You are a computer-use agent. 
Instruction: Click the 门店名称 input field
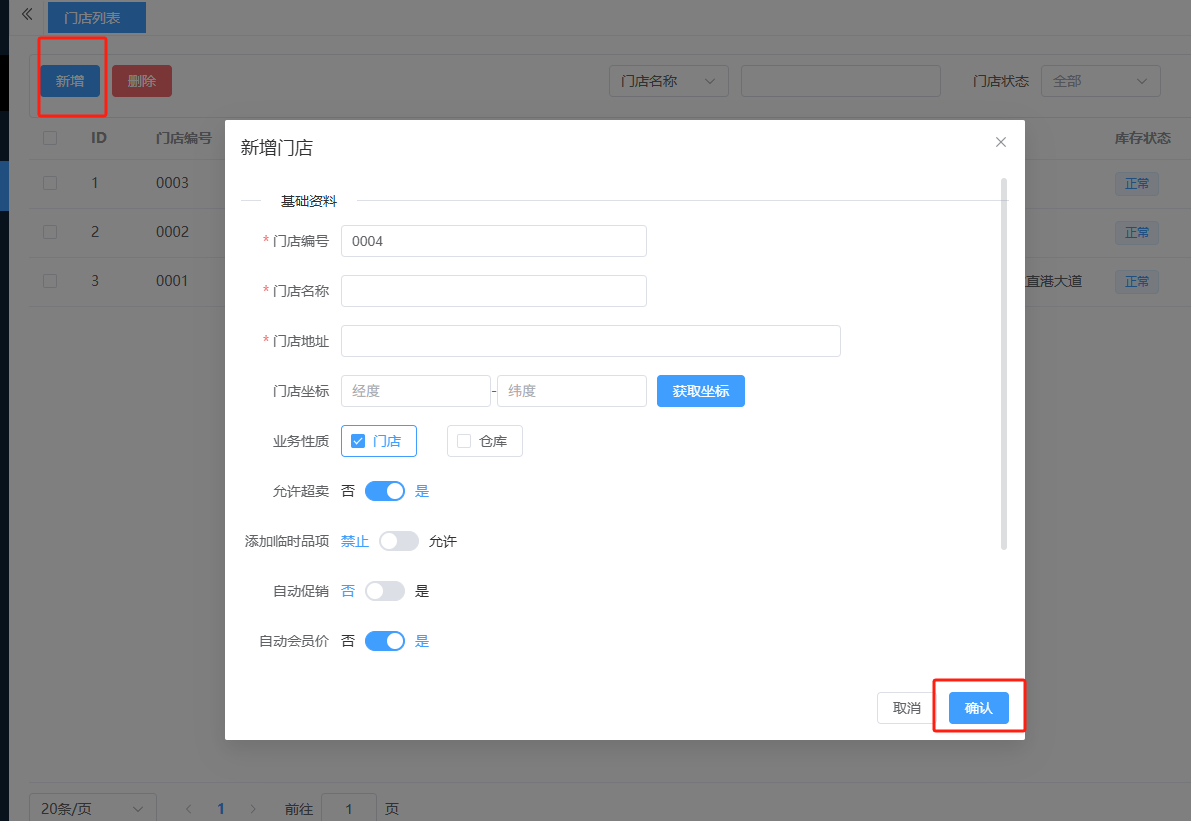click(493, 291)
